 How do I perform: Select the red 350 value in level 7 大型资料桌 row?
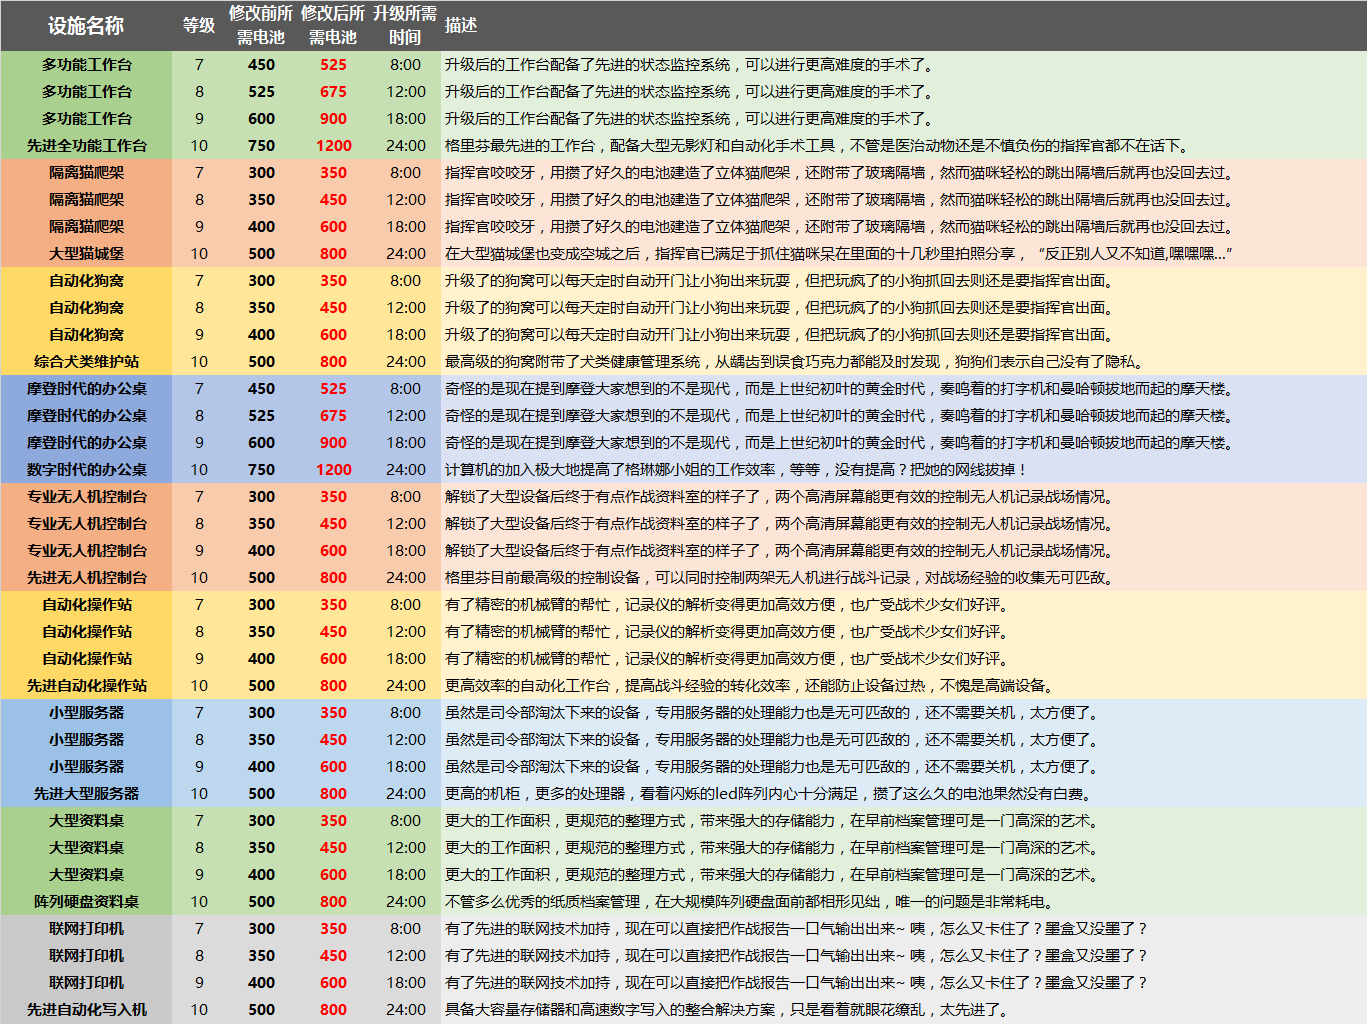click(x=333, y=821)
